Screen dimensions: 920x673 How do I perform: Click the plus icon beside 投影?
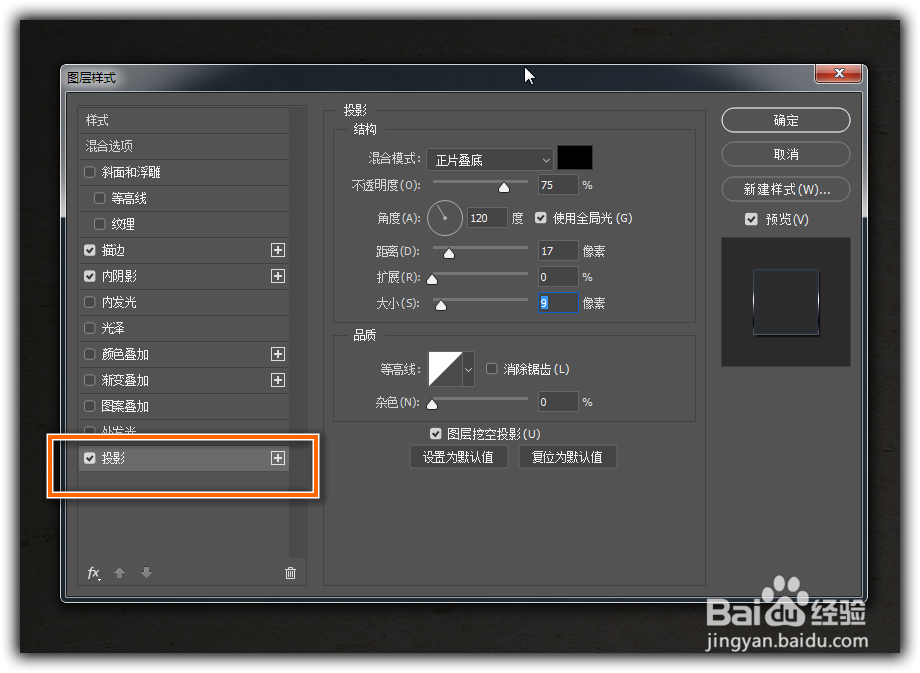(278, 458)
